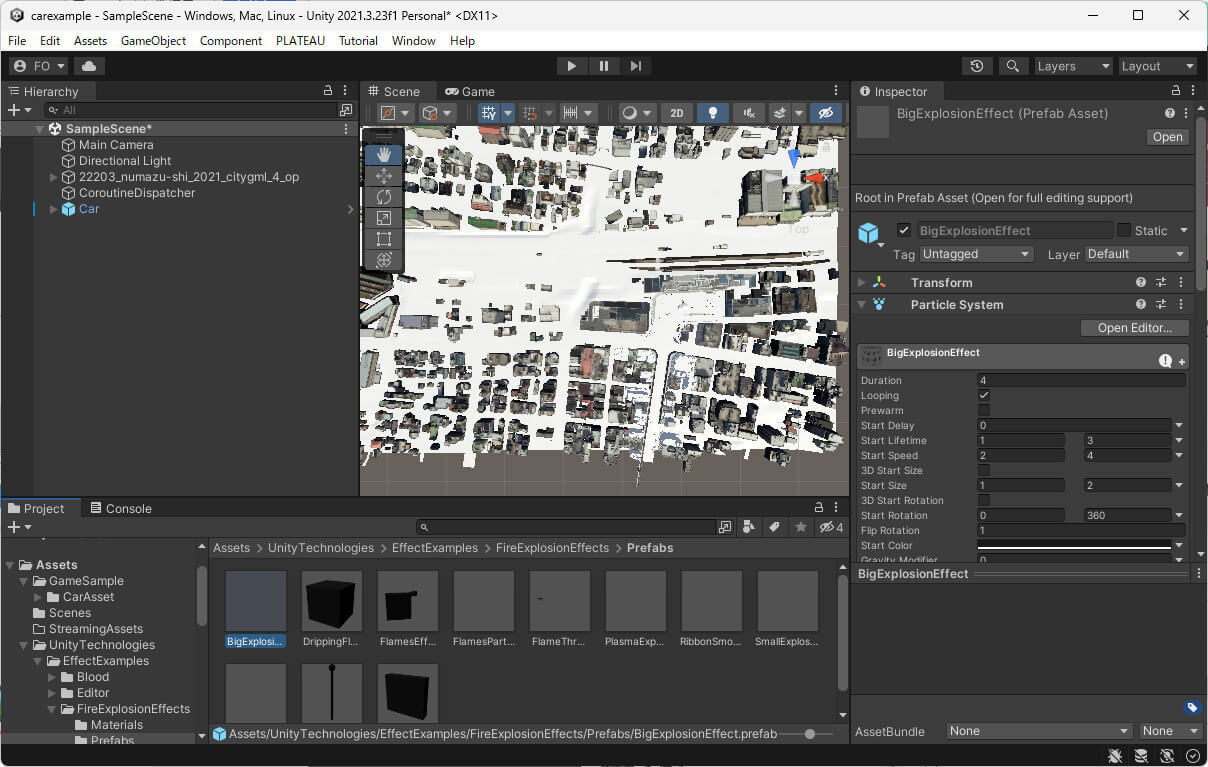
Task: Open the Layer Default dropdown
Action: coord(1137,254)
